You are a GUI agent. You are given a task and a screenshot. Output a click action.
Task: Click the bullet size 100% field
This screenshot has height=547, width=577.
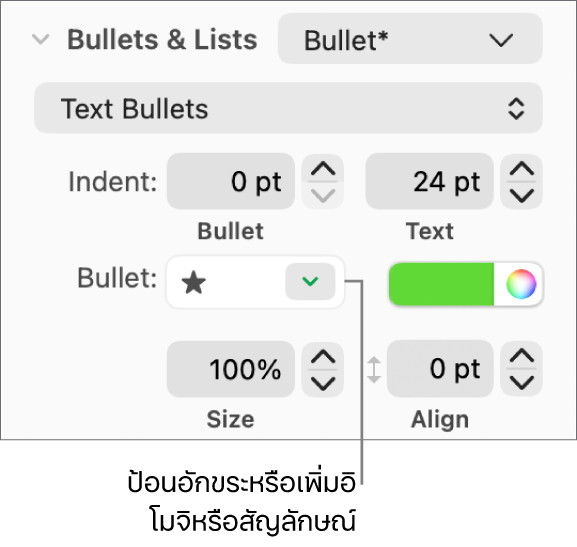tap(231, 369)
